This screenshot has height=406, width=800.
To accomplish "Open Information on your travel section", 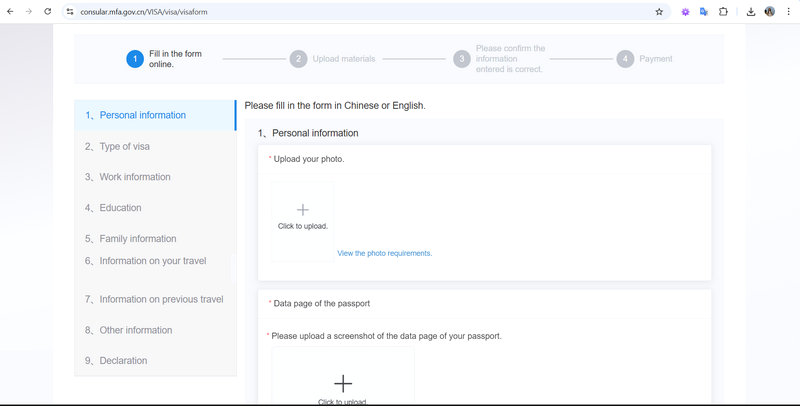I will [x=155, y=261].
